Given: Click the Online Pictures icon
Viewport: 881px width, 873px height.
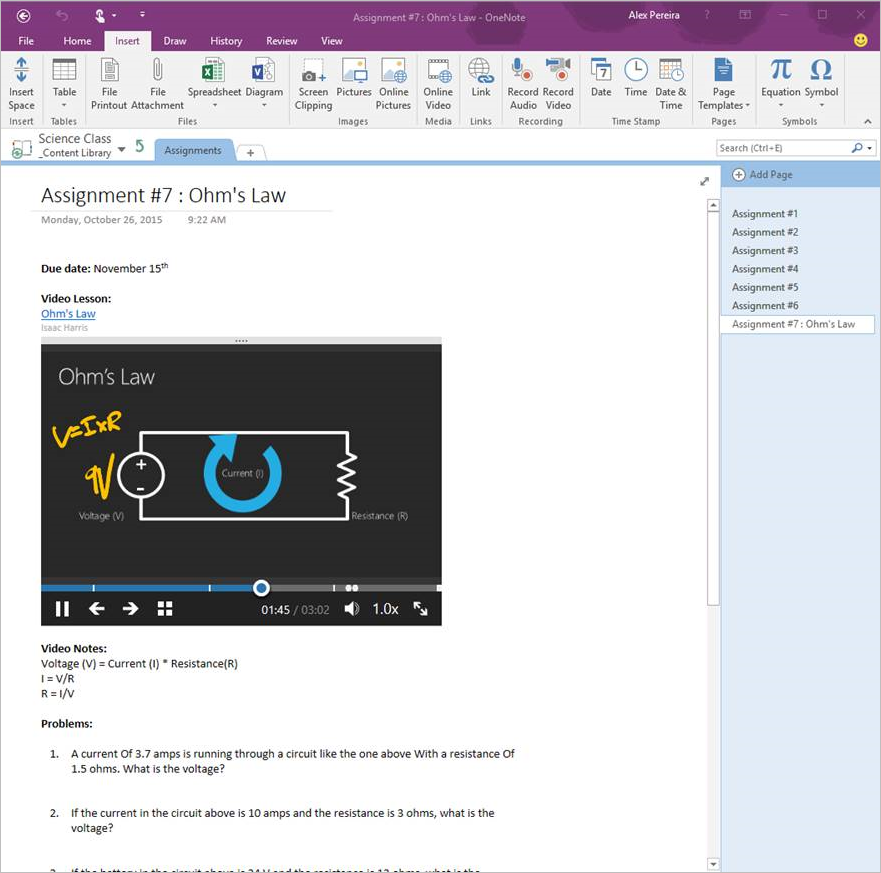Looking at the screenshot, I should click(393, 72).
